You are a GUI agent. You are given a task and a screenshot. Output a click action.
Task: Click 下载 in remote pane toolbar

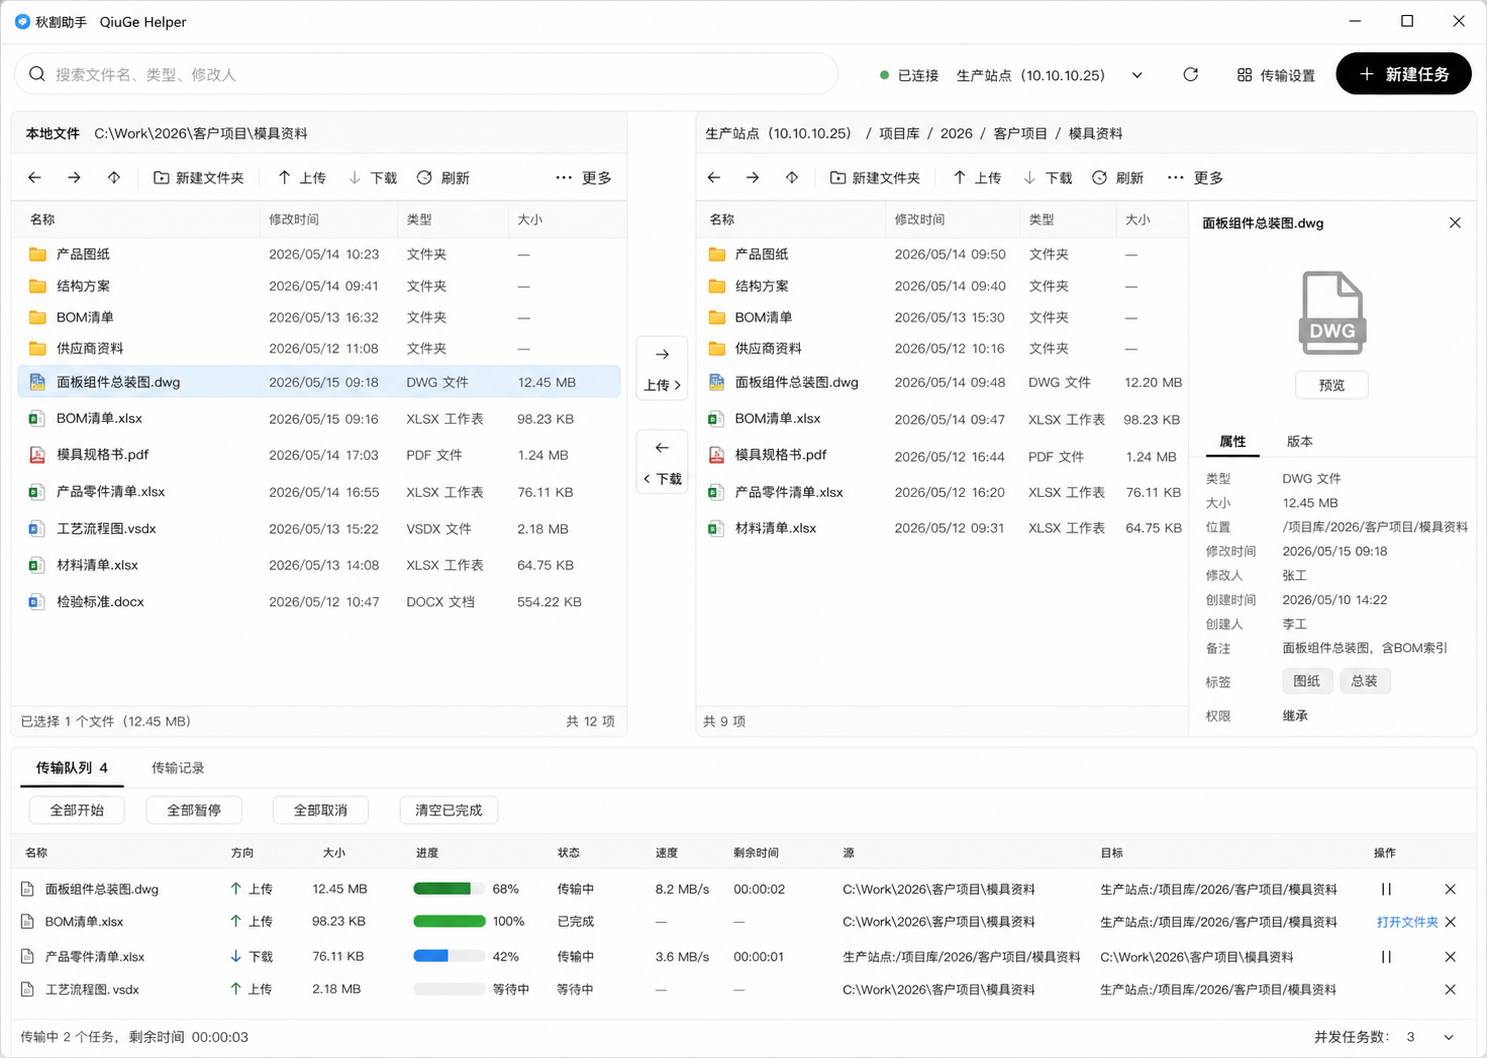(x=1047, y=177)
